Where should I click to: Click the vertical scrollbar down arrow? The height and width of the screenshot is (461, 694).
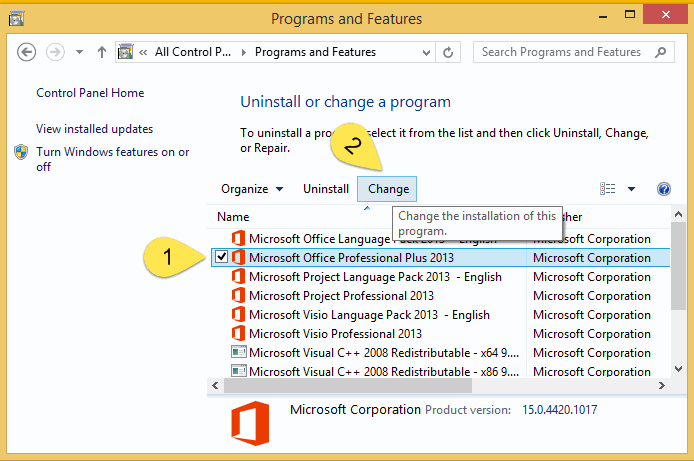[x=678, y=369]
